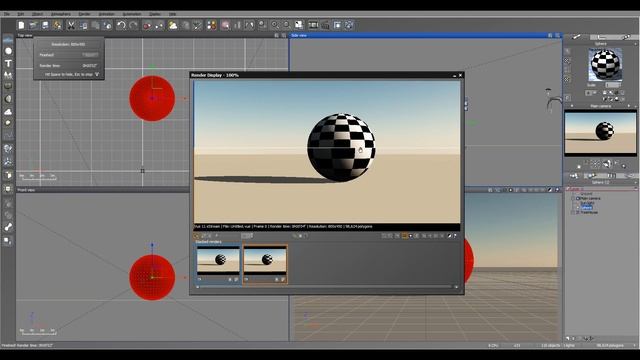The height and width of the screenshot is (360, 640).
Task: Close the Render Display window
Action: click(x=460, y=75)
